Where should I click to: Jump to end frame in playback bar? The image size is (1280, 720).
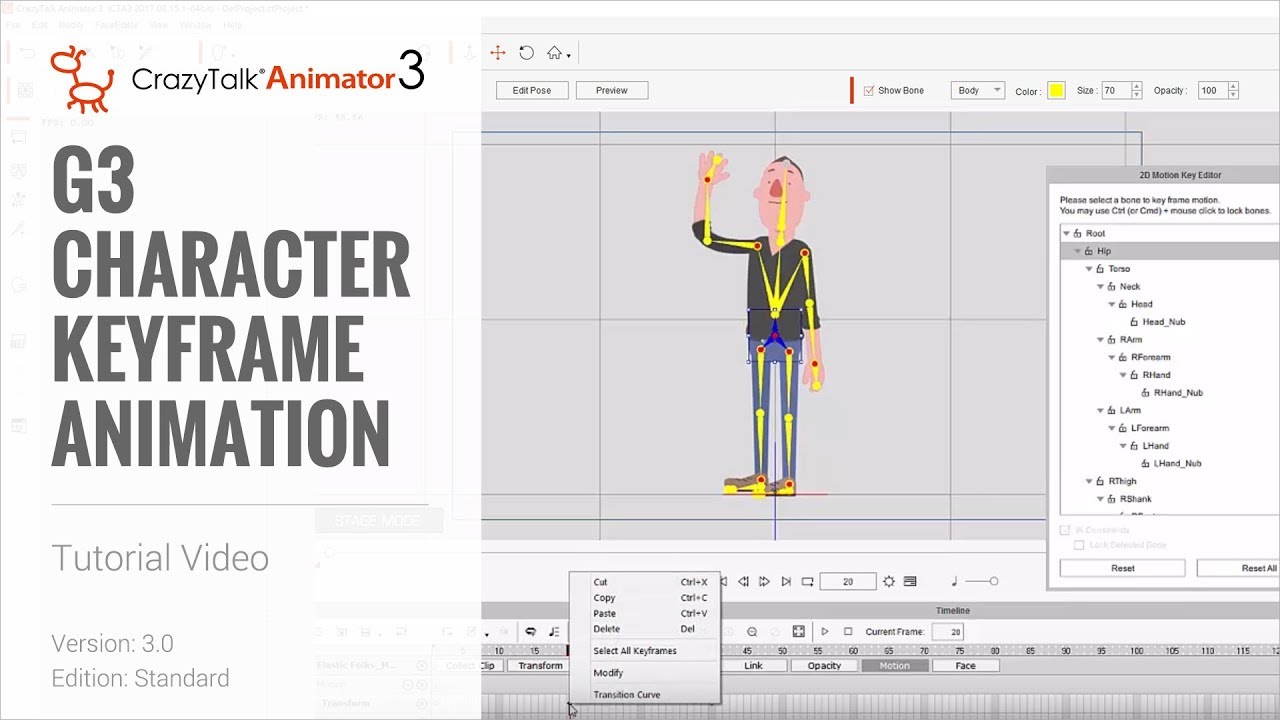(786, 581)
